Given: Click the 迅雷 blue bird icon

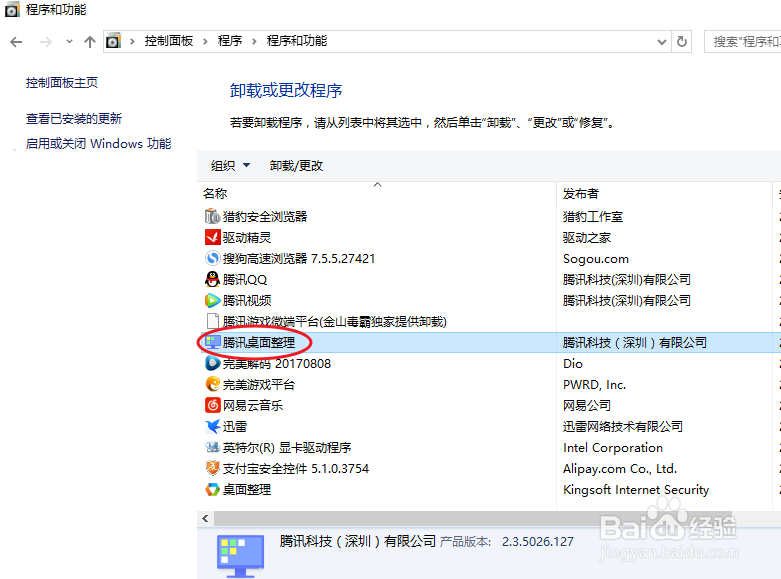Looking at the screenshot, I should click(x=212, y=426).
